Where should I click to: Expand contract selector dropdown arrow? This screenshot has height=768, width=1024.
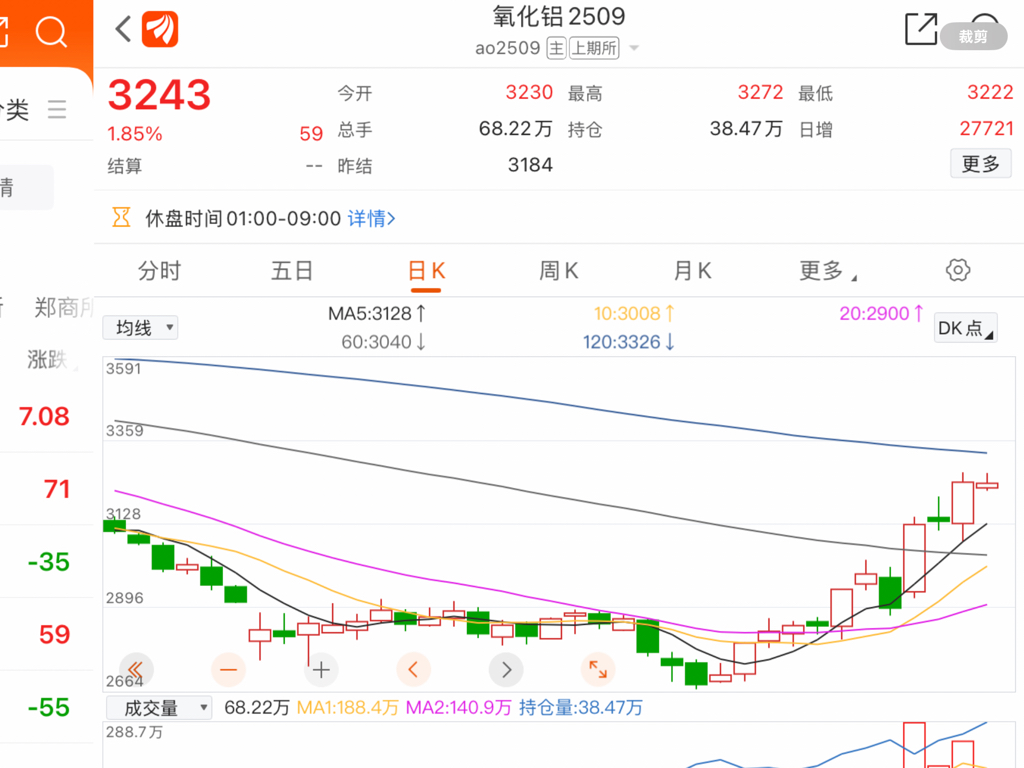[x=633, y=48]
